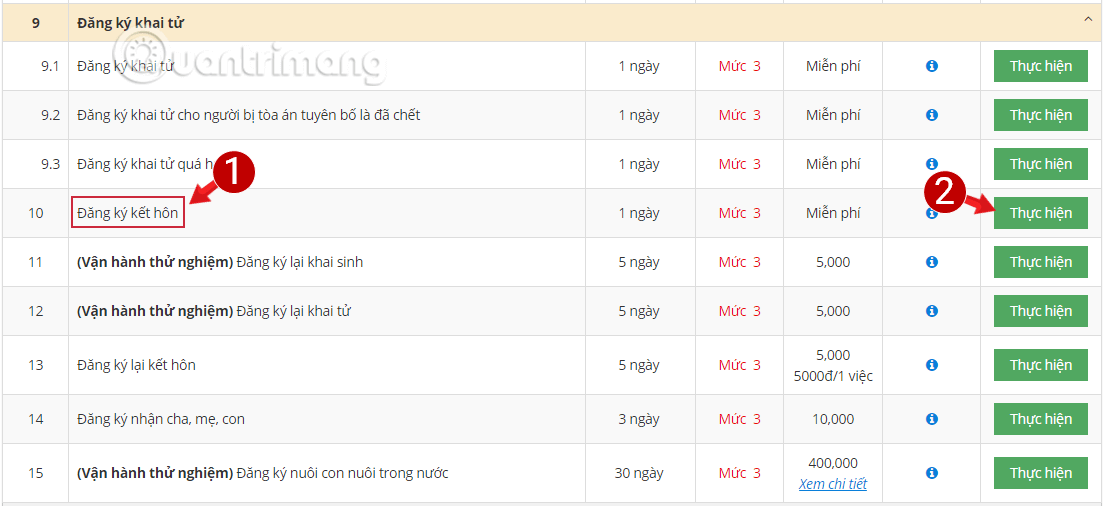Click Thực hiện for Đăng ký lại khai sinh
Viewport: 1104px width, 506px height.
[x=1040, y=262]
